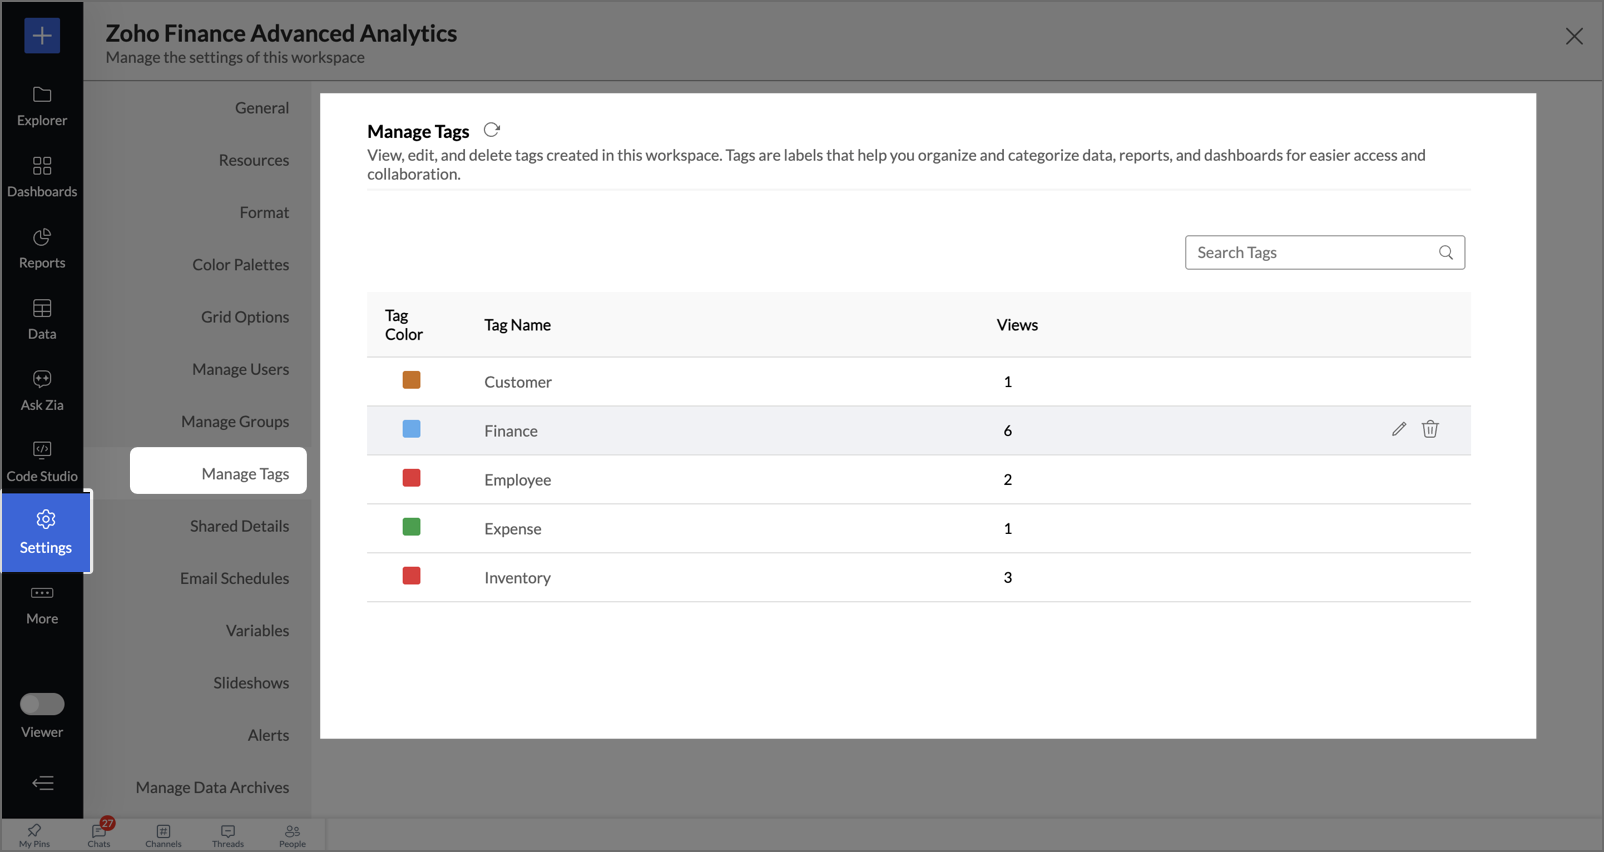Click the orange Customer tag color swatch
The image size is (1604, 852).
pos(411,380)
